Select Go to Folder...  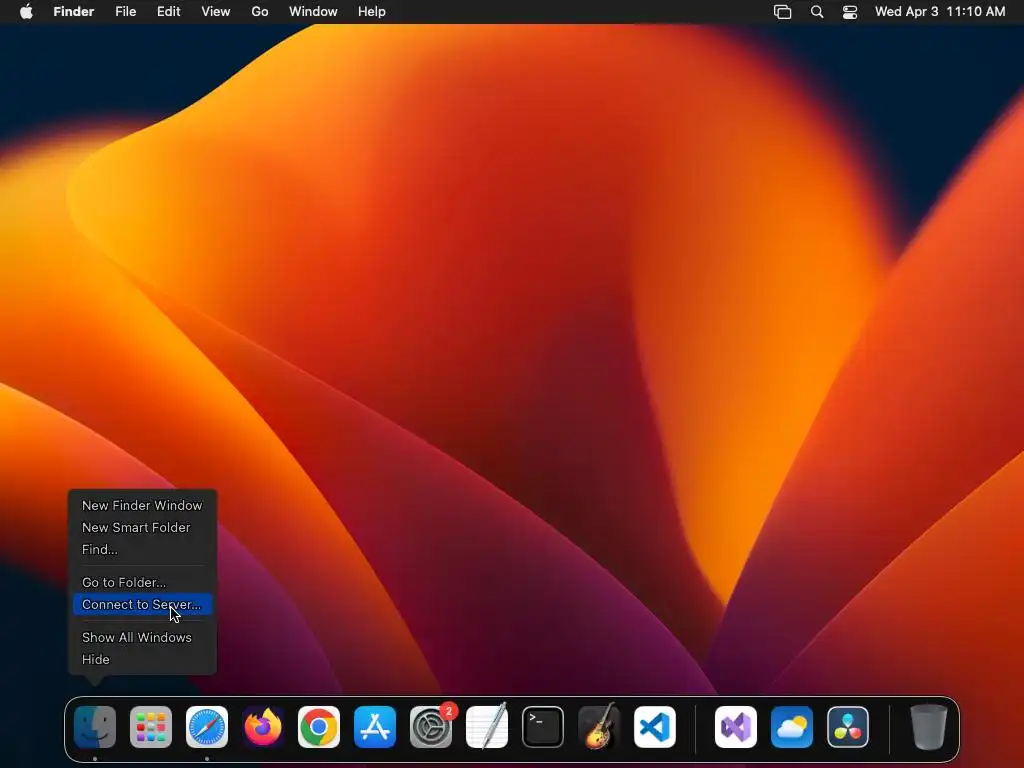(142, 583)
